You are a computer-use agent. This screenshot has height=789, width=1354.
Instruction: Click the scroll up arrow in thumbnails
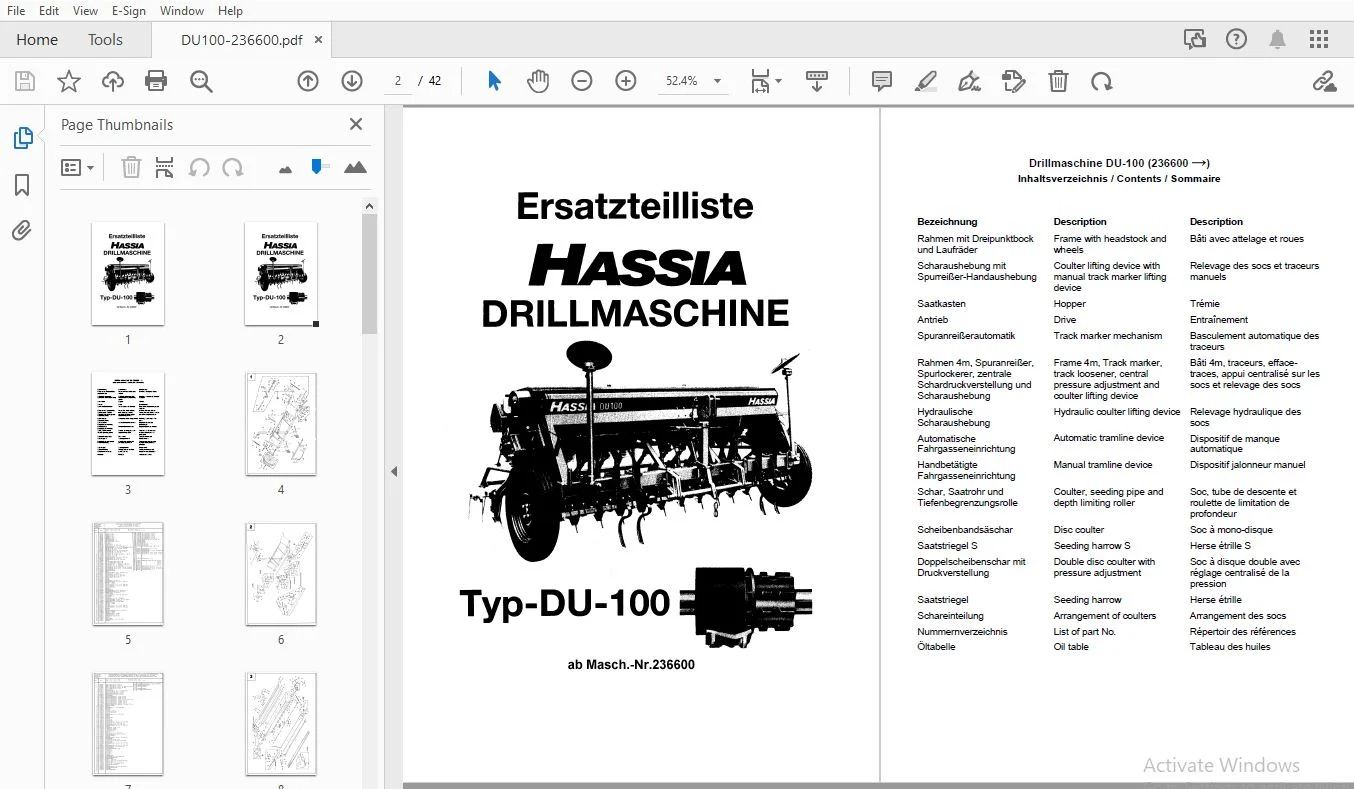(x=369, y=206)
